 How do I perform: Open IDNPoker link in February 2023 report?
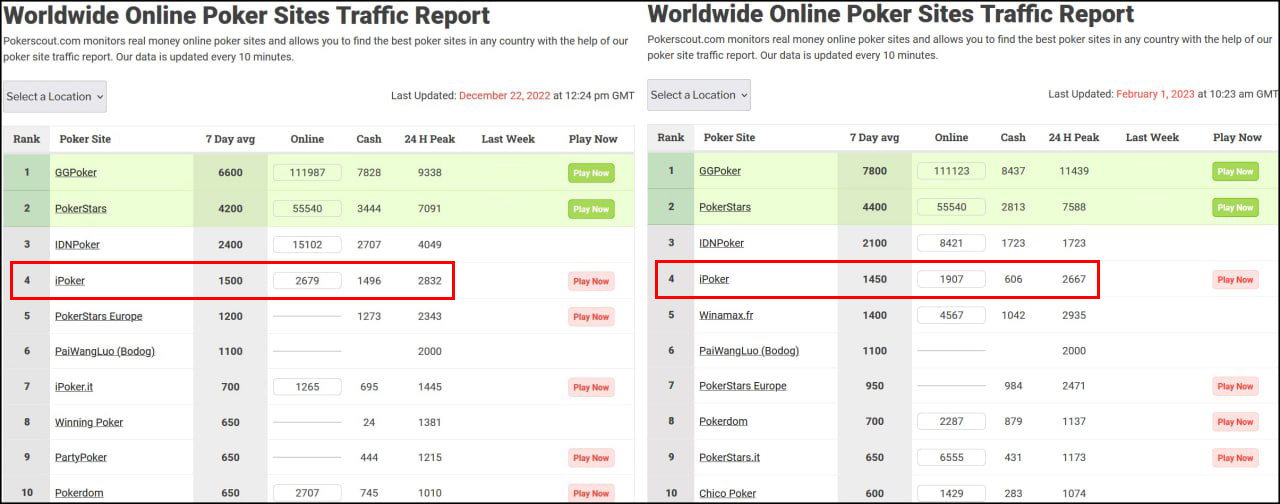pyautogui.click(x=721, y=243)
